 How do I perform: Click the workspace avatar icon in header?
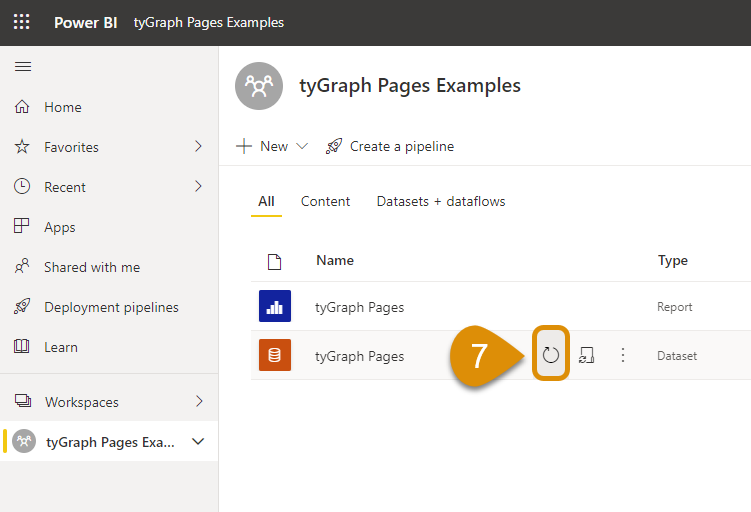pyautogui.click(x=259, y=86)
